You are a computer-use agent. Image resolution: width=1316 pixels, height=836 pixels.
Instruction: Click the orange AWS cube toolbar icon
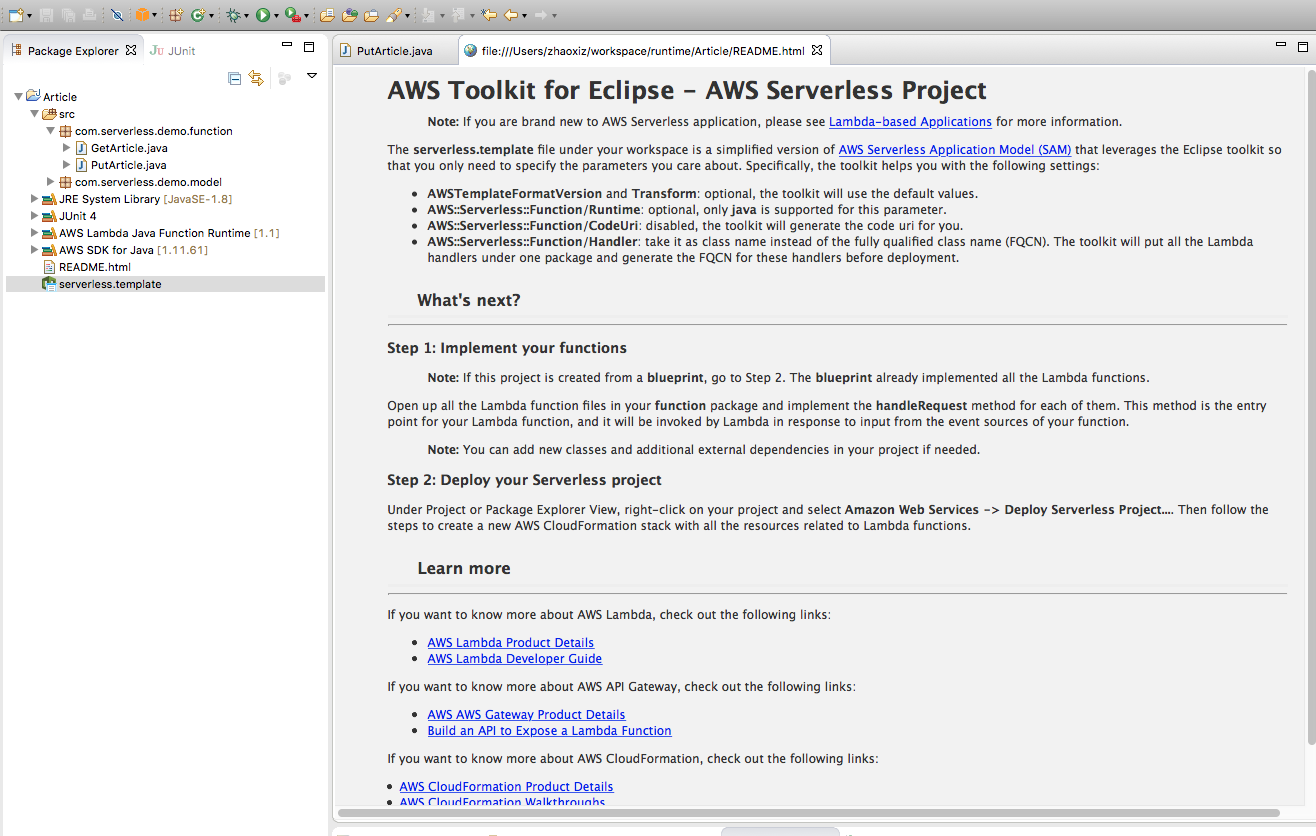pos(142,15)
